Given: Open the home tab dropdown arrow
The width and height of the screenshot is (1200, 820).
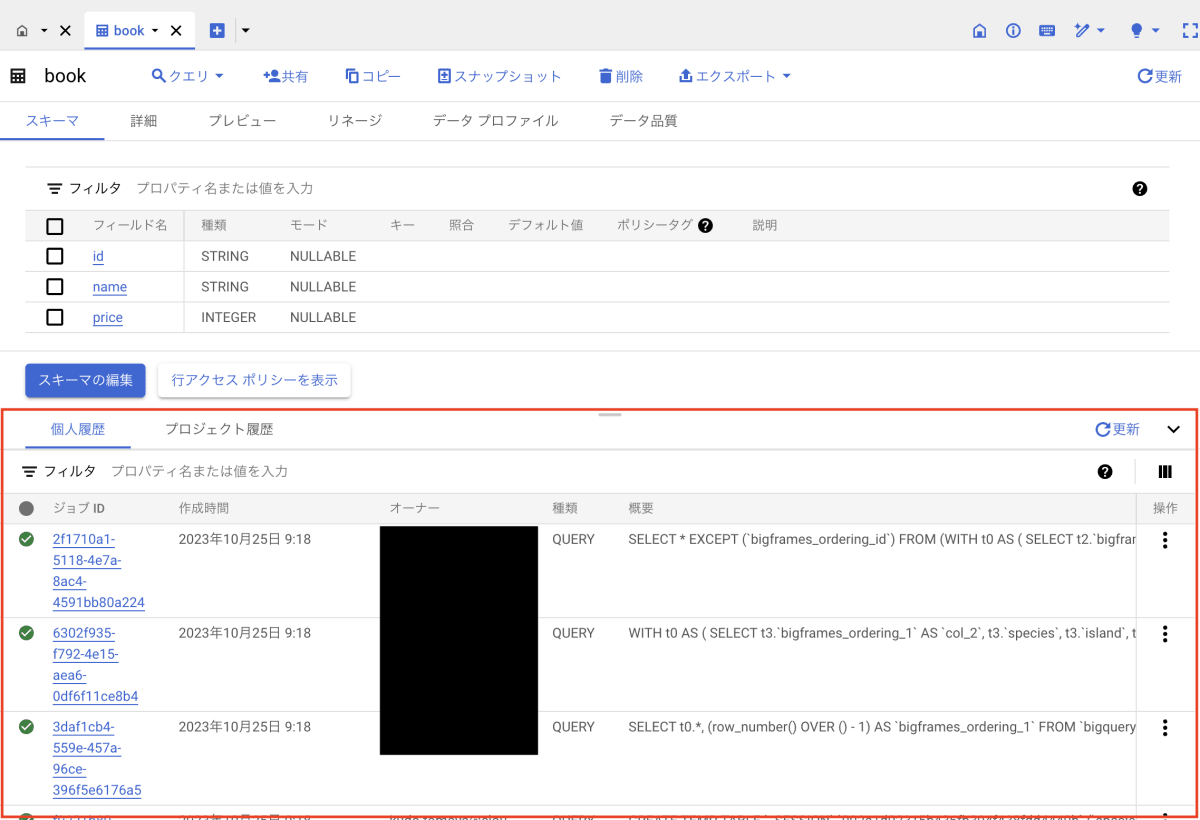Looking at the screenshot, I should pos(44,31).
